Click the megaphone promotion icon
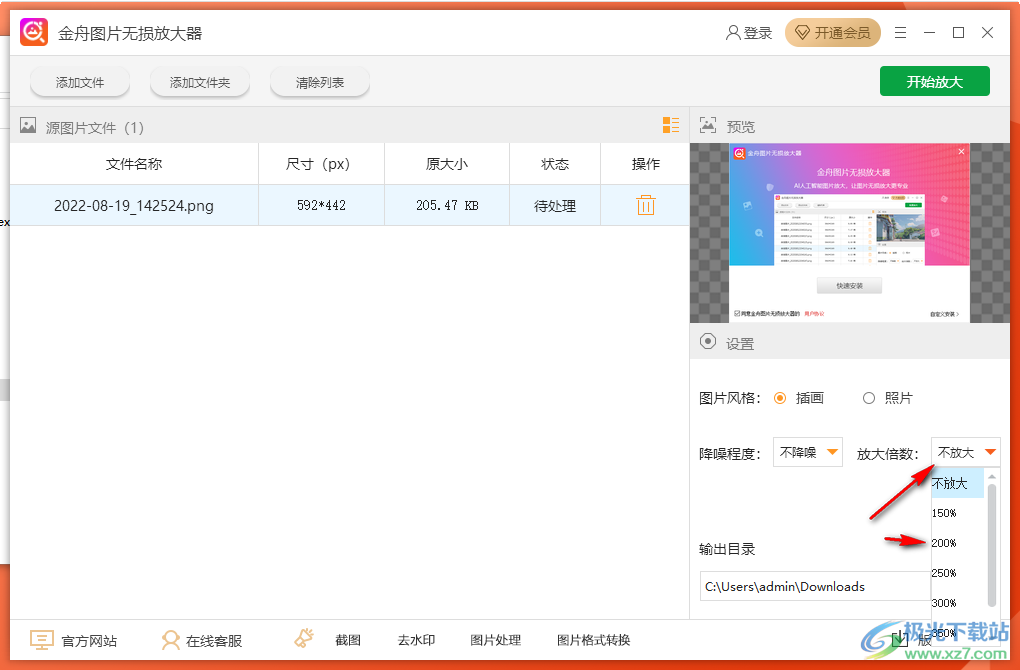The image size is (1020, 670). (304, 638)
